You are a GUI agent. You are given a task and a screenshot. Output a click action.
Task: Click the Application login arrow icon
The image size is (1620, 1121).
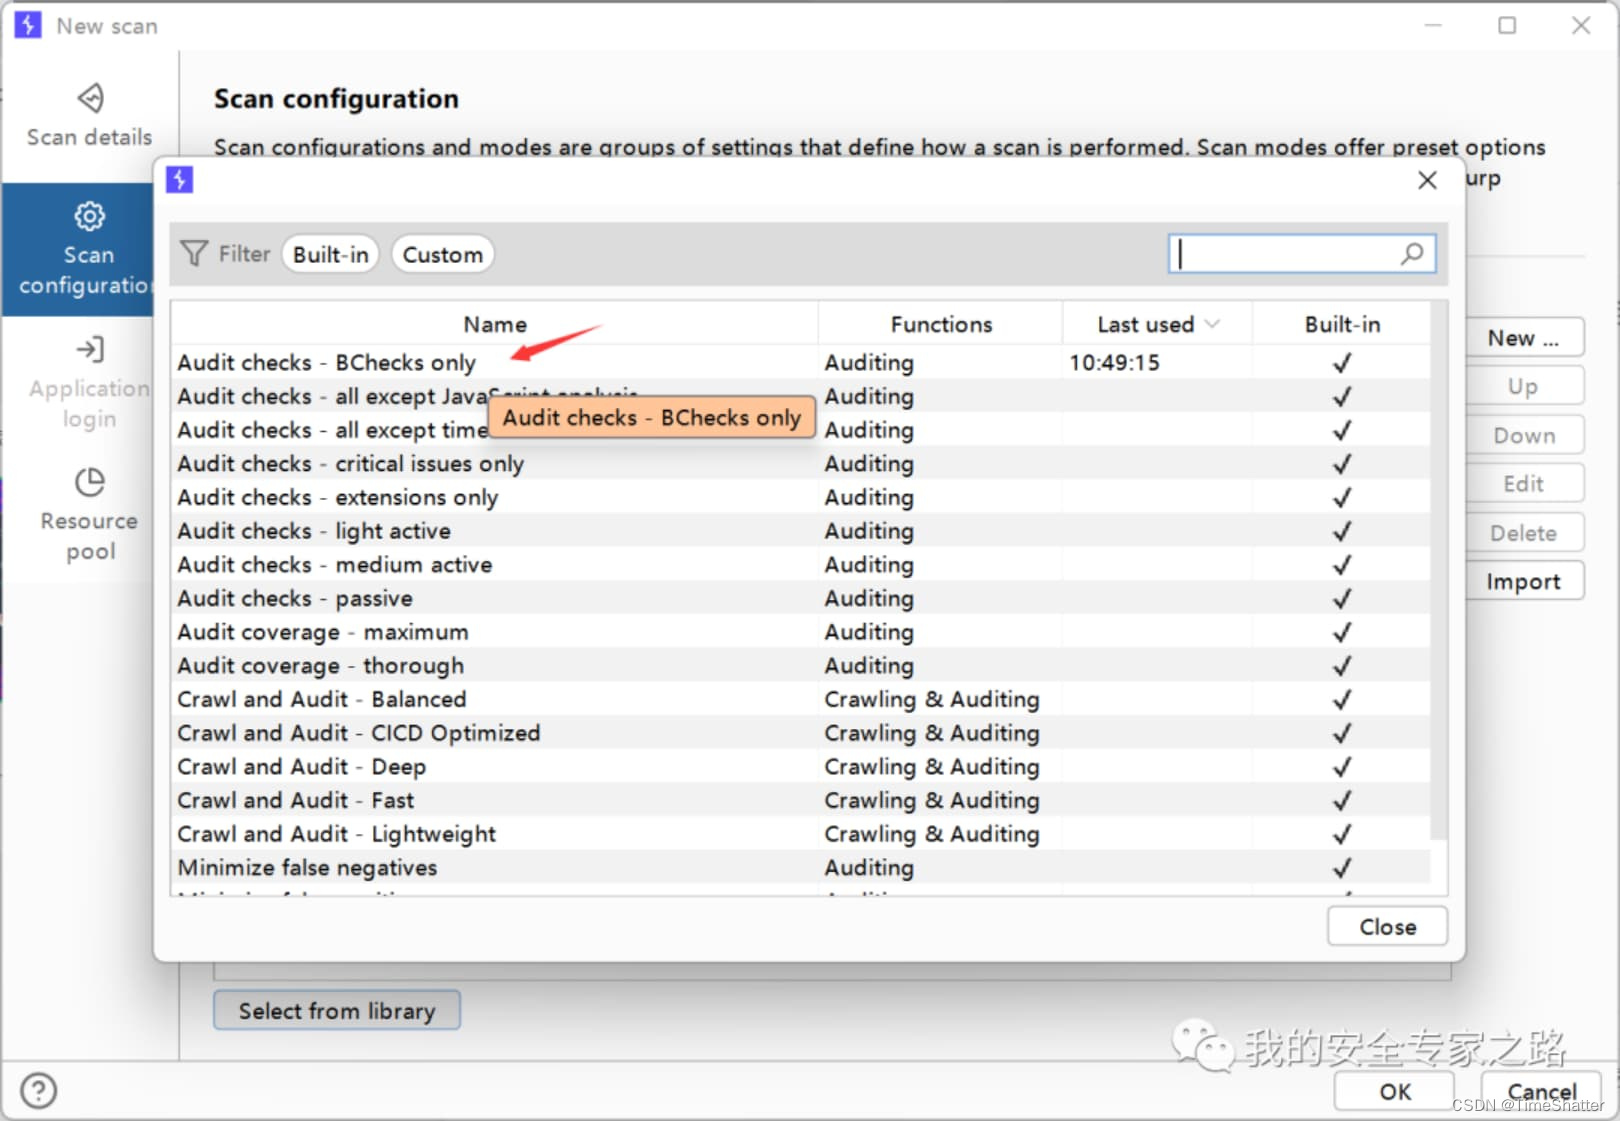[89, 349]
